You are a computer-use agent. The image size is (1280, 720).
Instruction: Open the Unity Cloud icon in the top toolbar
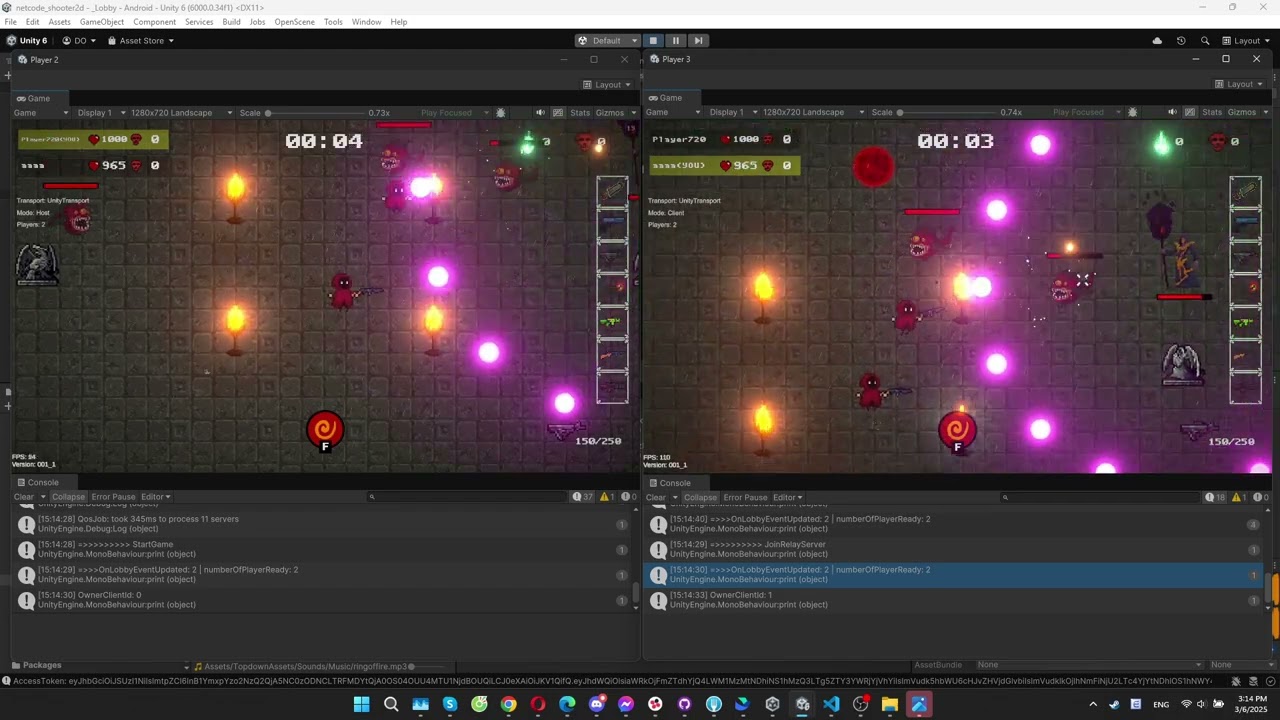coord(1157,41)
